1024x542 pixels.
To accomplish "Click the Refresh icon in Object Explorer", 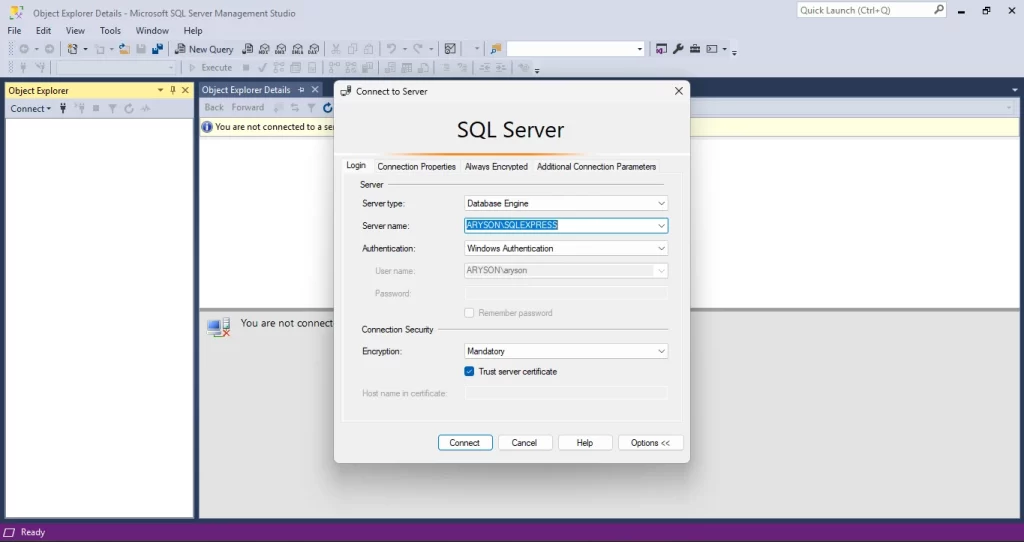I will (x=129, y=108).
